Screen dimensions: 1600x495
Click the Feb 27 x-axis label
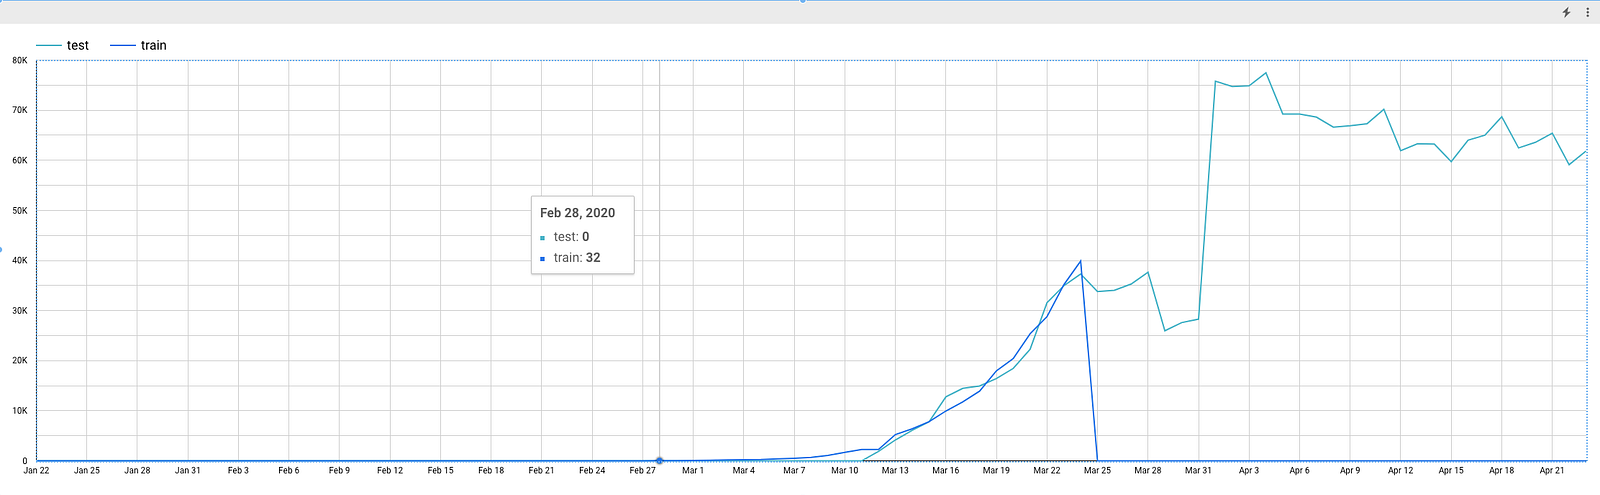pos(642,470)
